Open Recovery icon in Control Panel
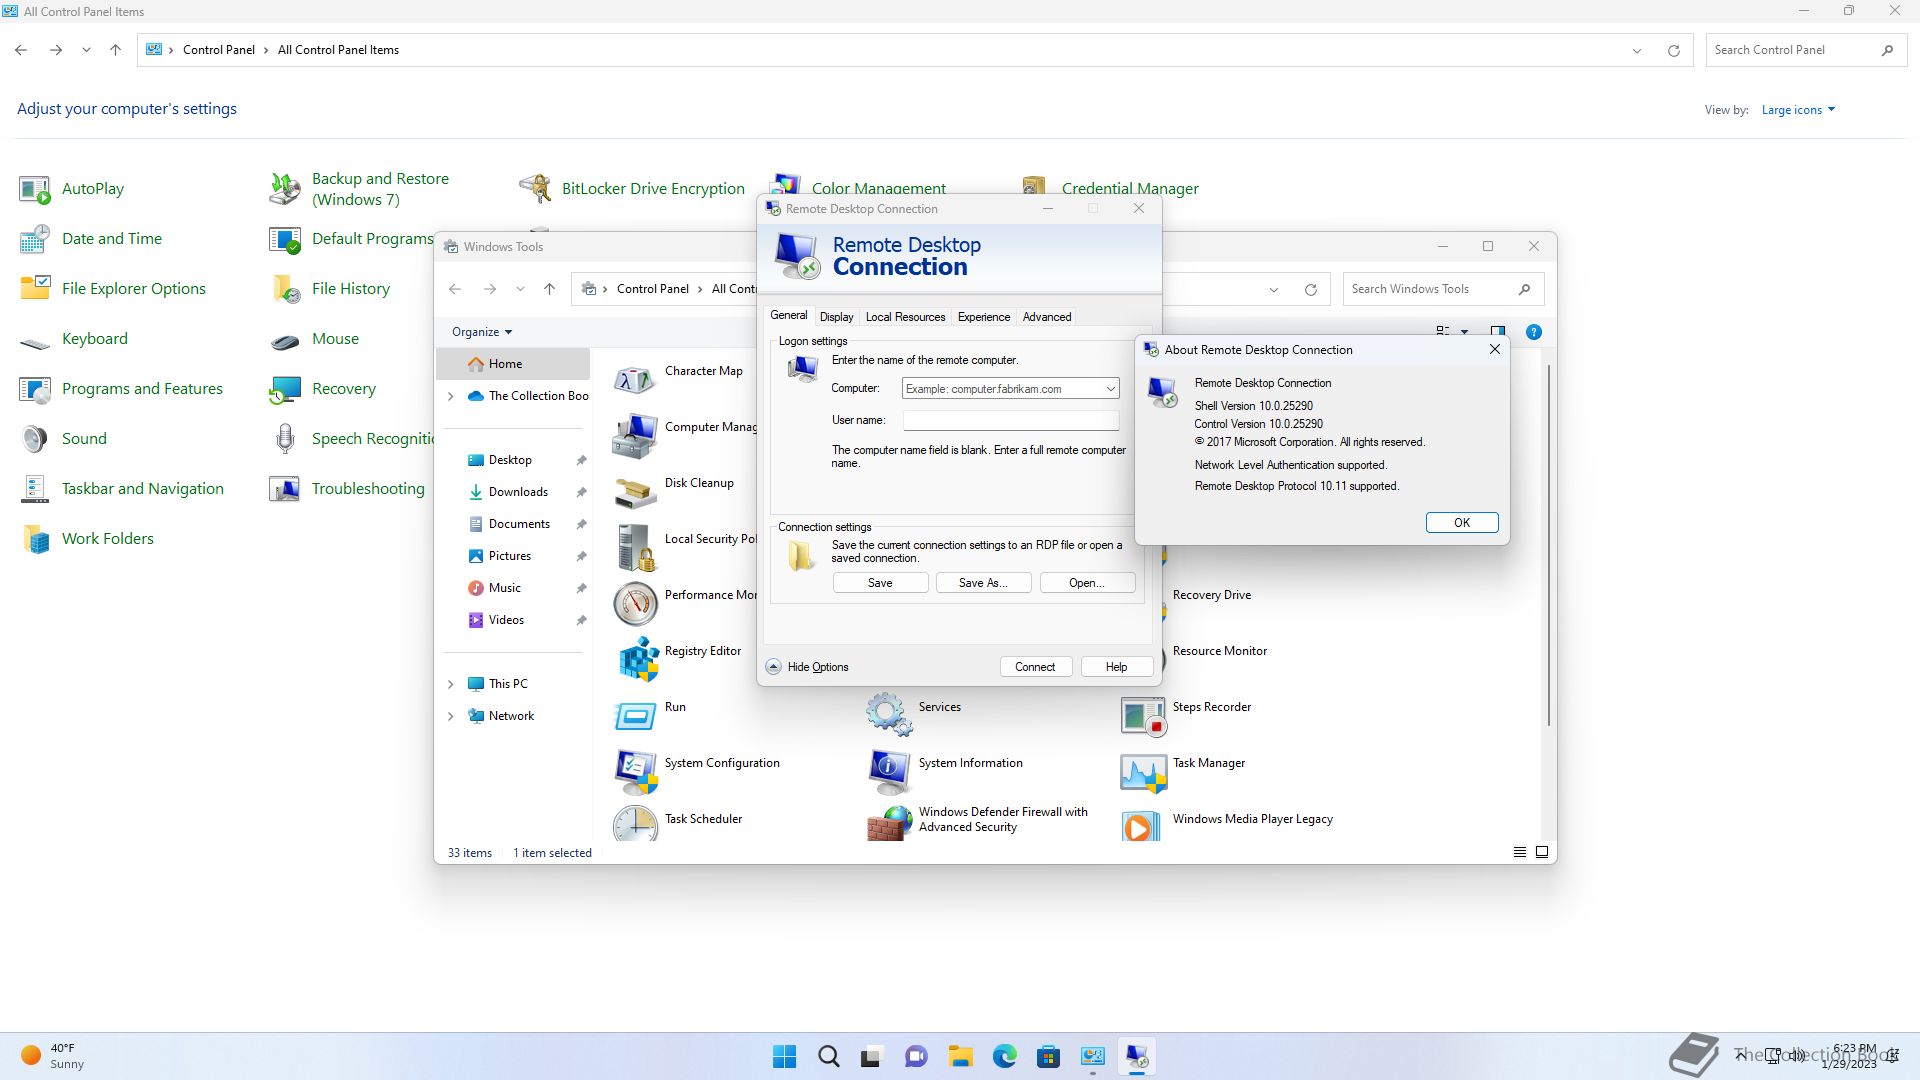Viewport: 1920px width, 1080px height. click(x=285, y=389)
